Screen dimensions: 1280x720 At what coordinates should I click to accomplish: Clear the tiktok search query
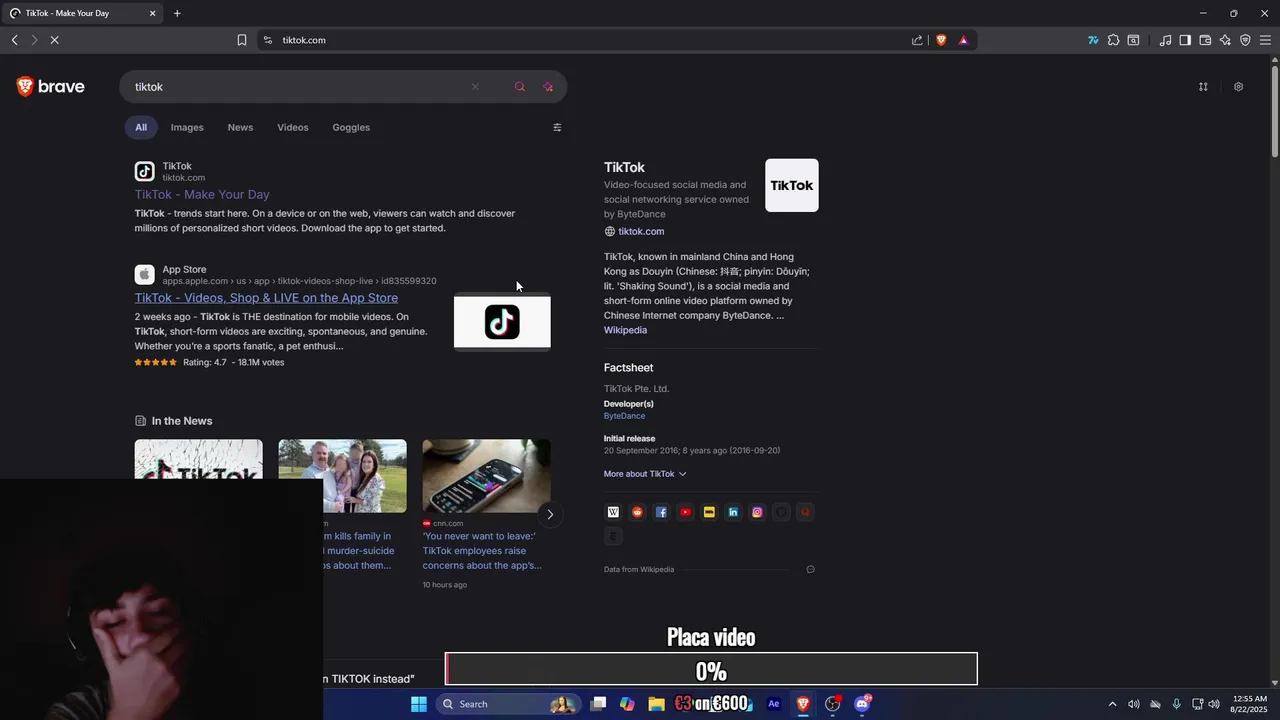point(475,87)
